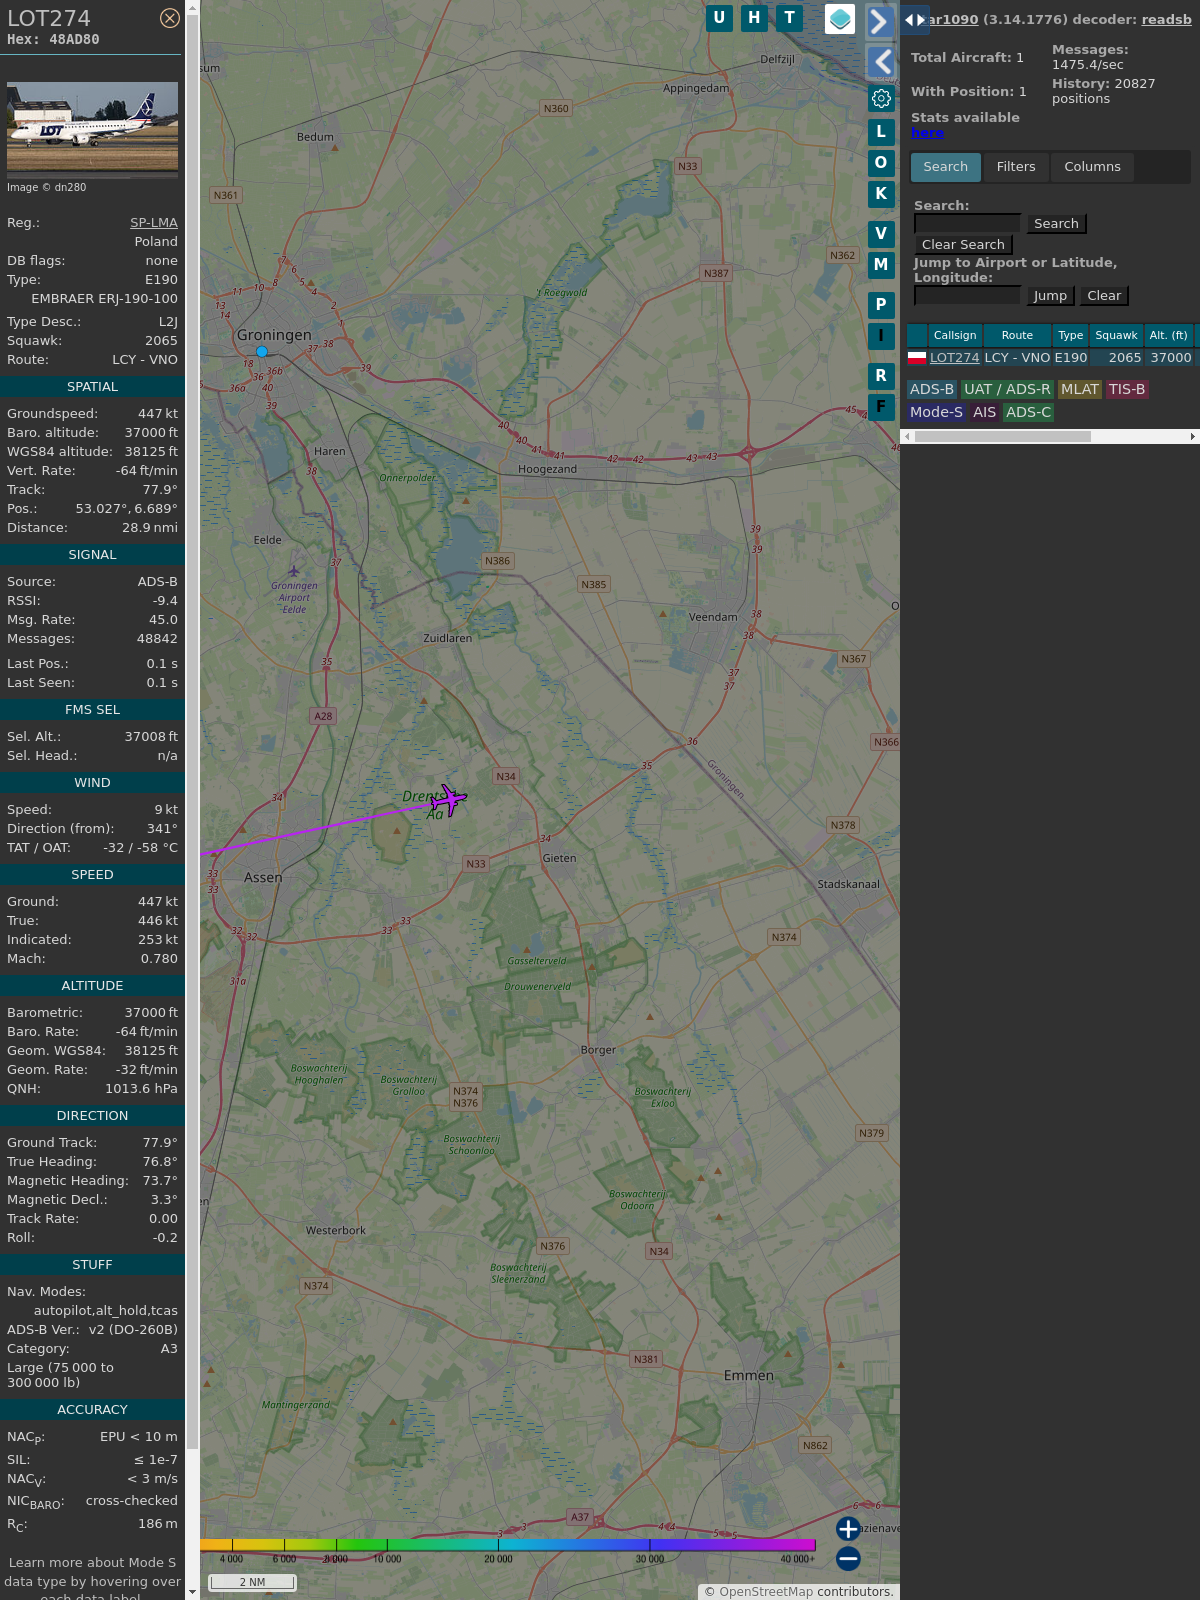This screenshot has height=1600, width=1200.
Task: Click the Clear Search button
Action: (963, 245)
